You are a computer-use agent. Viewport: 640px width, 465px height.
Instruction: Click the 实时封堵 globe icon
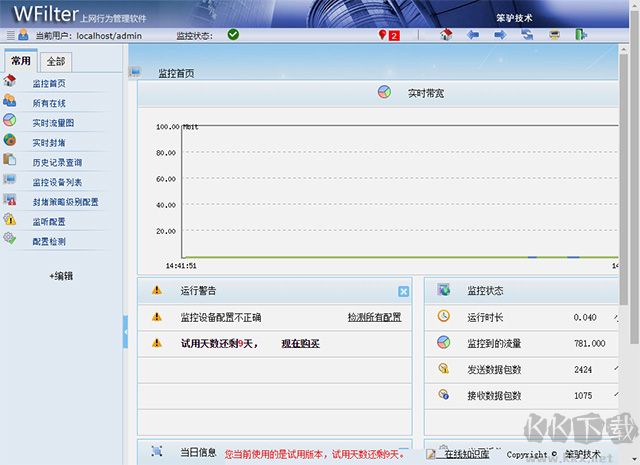click(x=10, y=140)
